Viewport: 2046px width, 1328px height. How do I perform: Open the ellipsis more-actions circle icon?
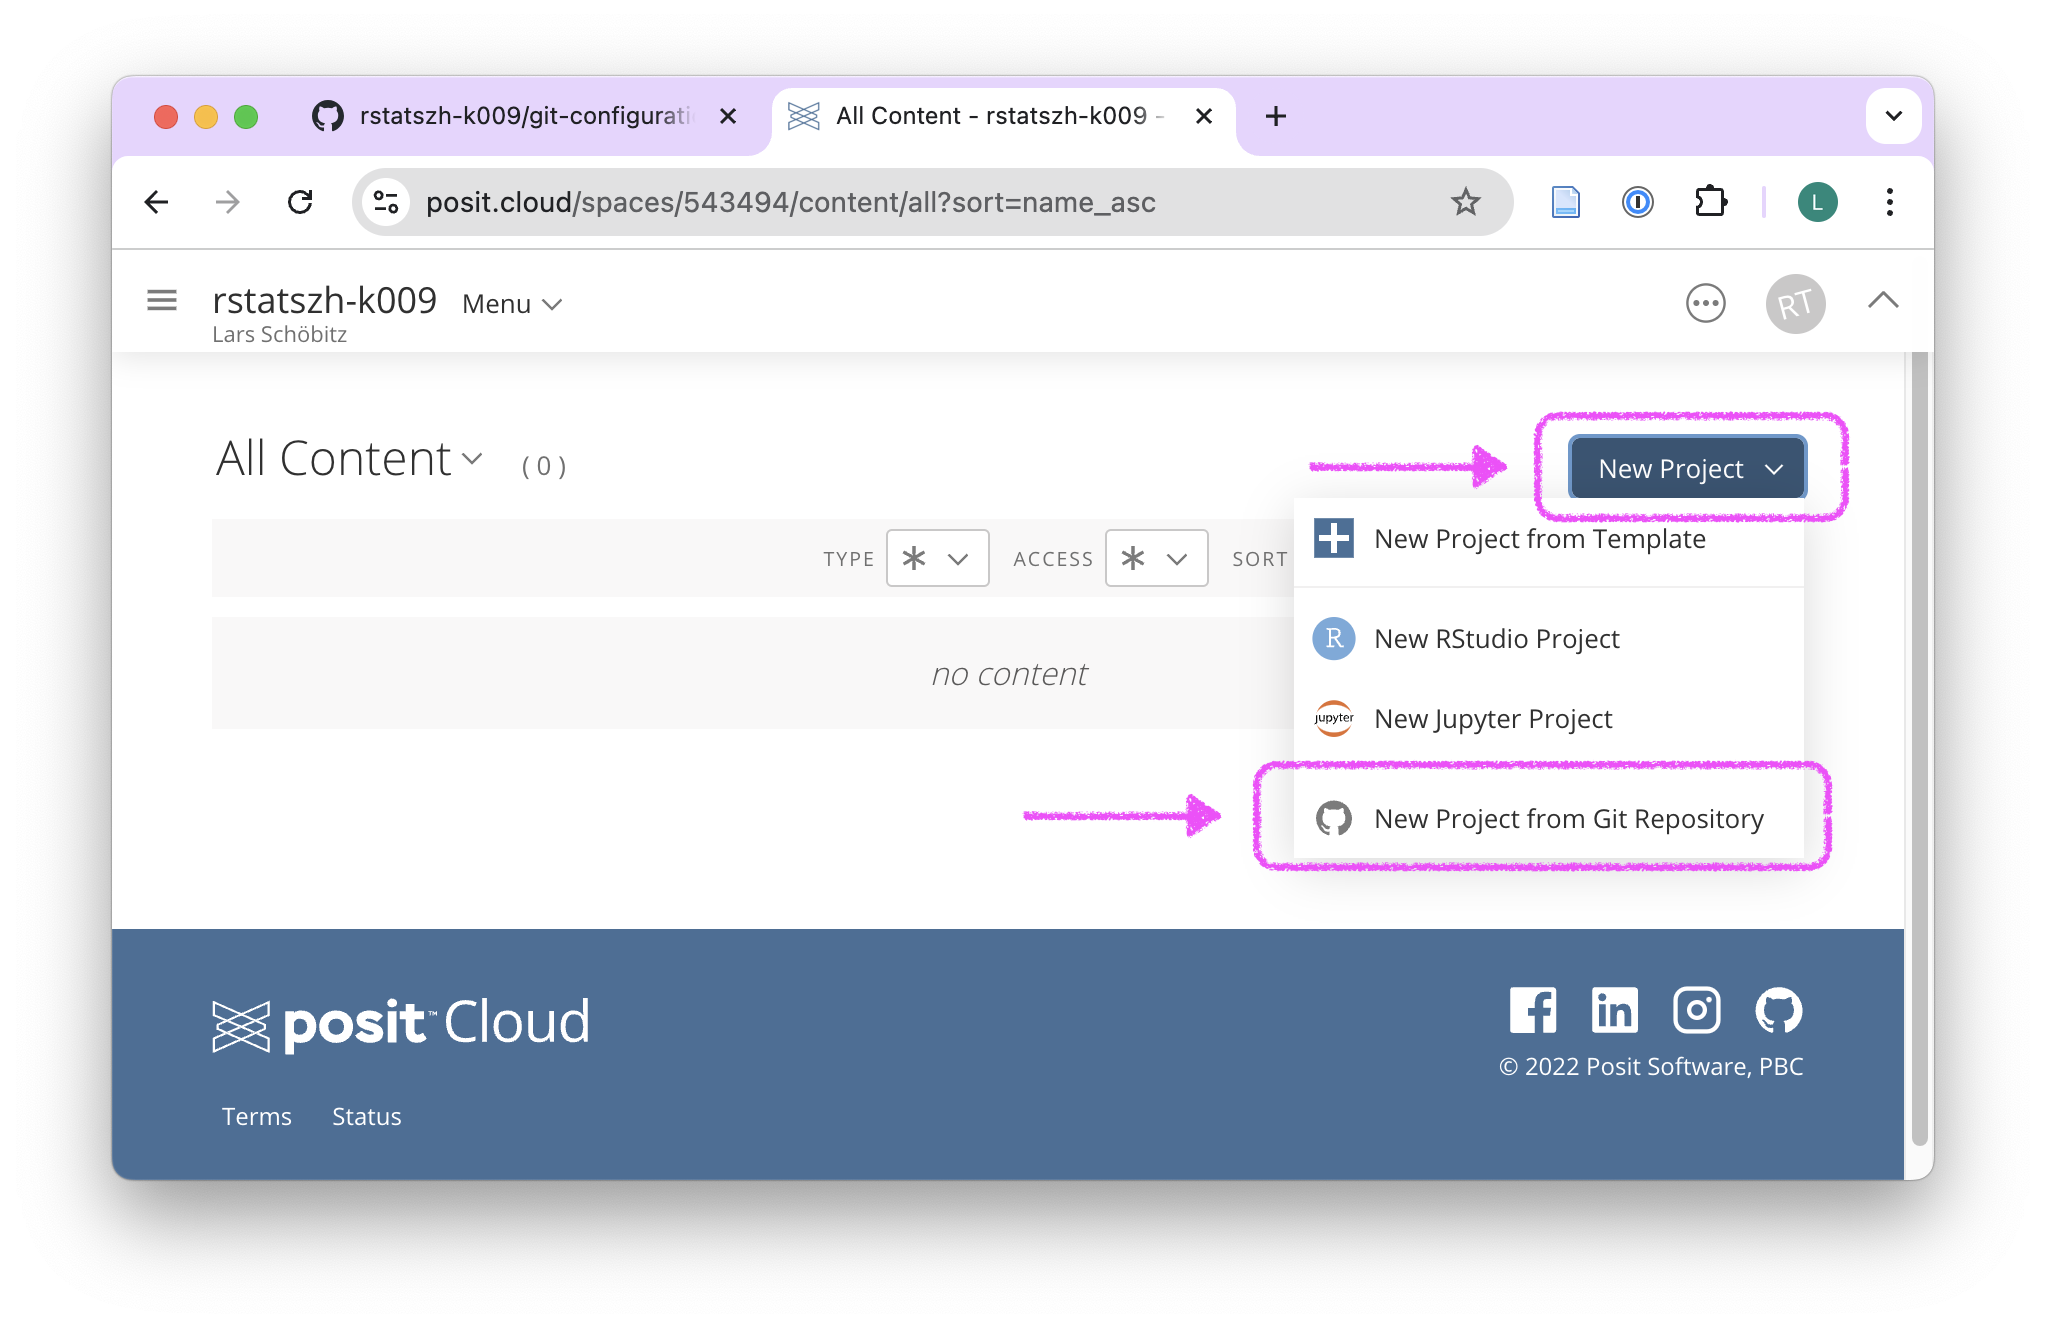(1706, 303)
